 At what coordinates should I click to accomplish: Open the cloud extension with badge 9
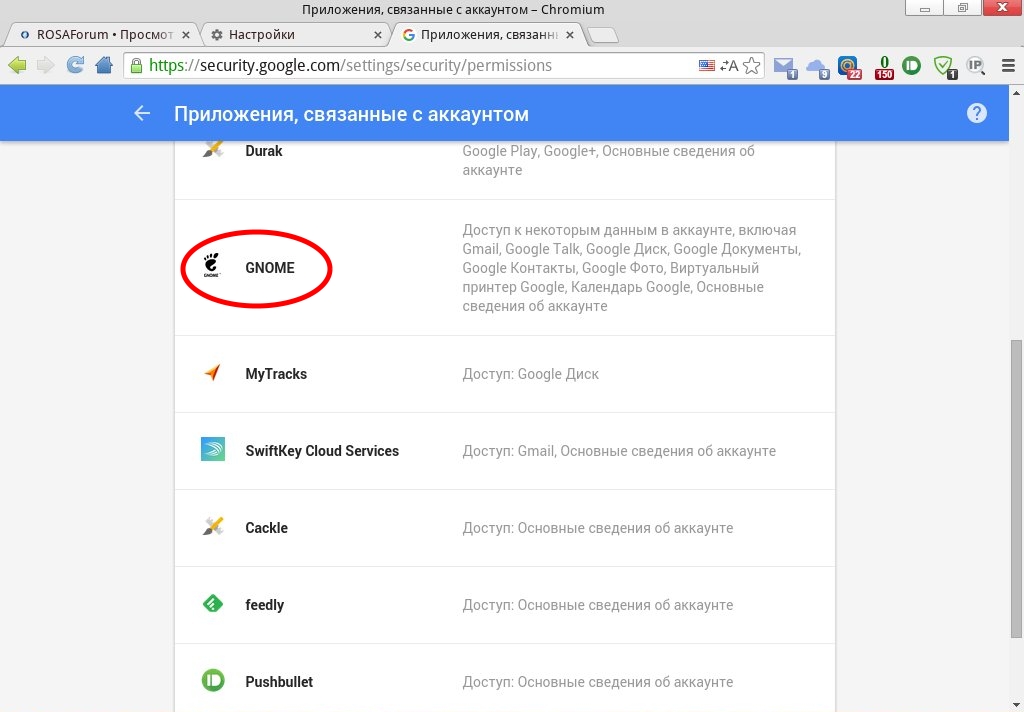[x=818, y=68]
